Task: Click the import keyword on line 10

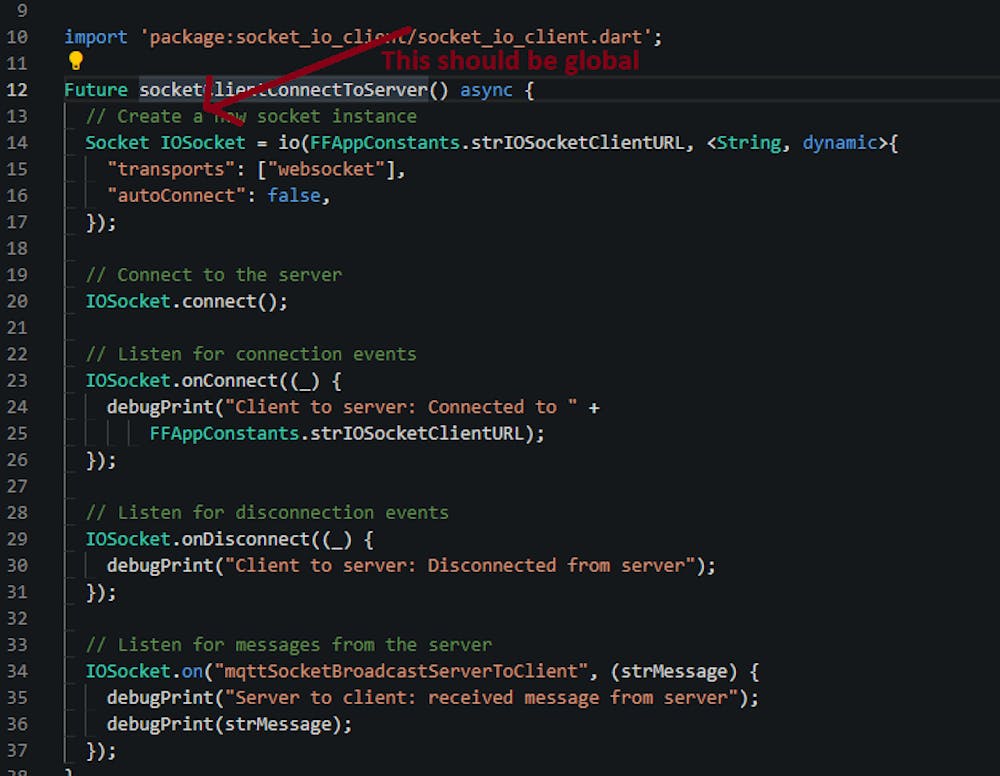Action: tap(96, 37)
